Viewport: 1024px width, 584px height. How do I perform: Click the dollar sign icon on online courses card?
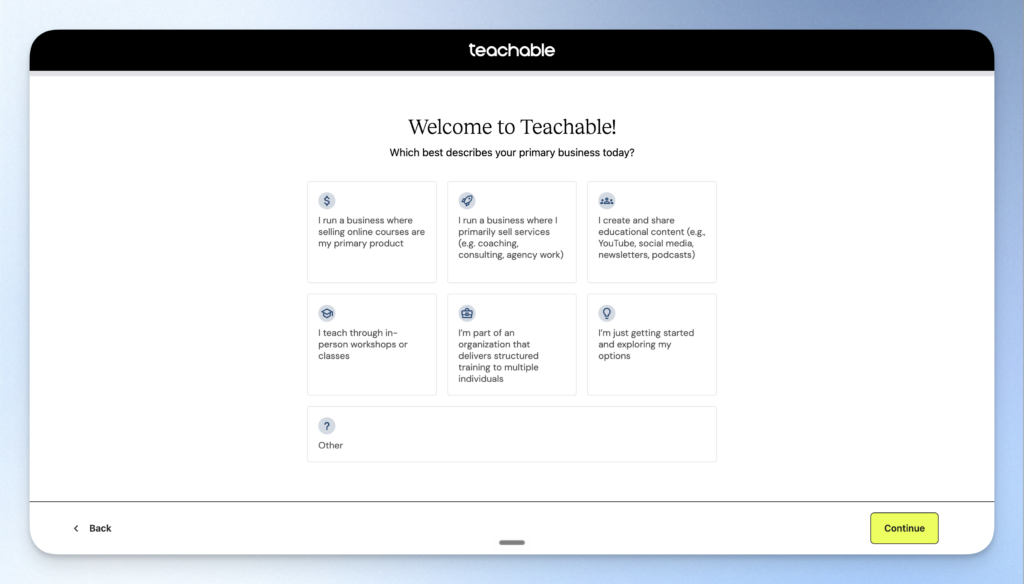point(327,201)
